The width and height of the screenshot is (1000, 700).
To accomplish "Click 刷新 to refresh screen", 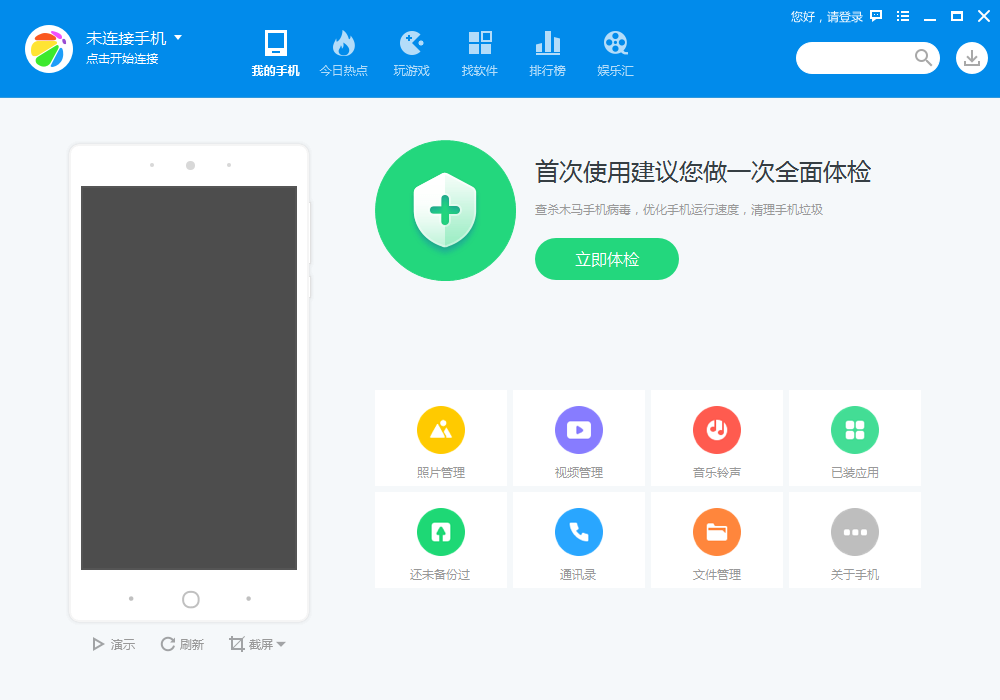I will click(x=182, y=645).
